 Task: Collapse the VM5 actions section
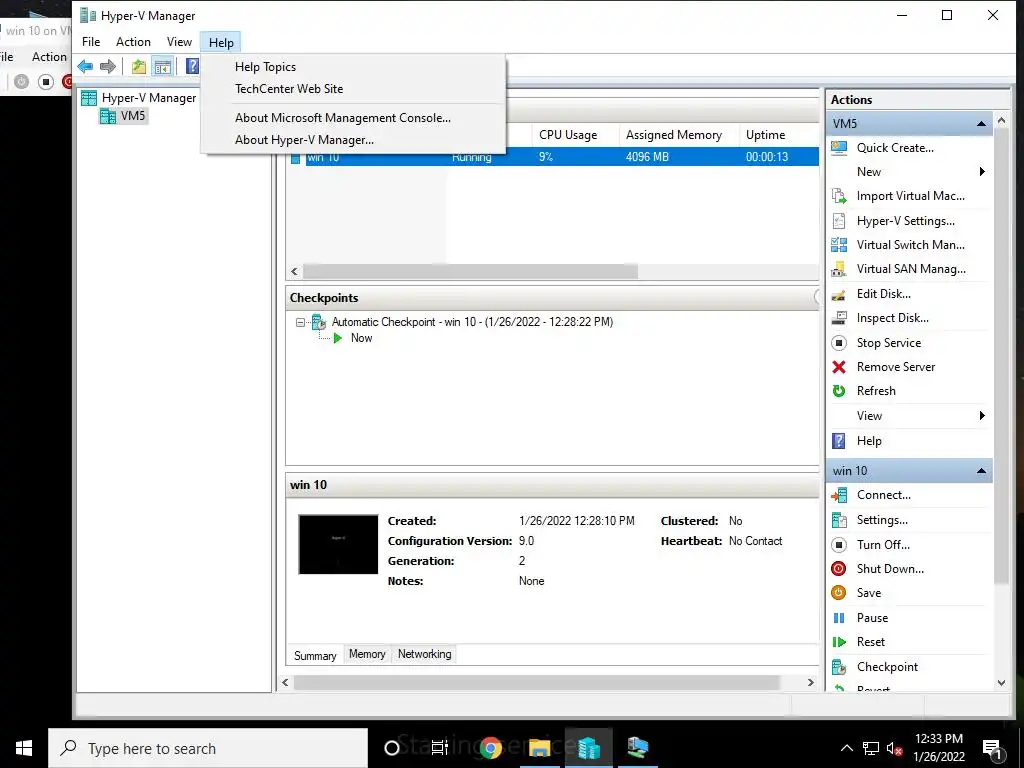981,123
